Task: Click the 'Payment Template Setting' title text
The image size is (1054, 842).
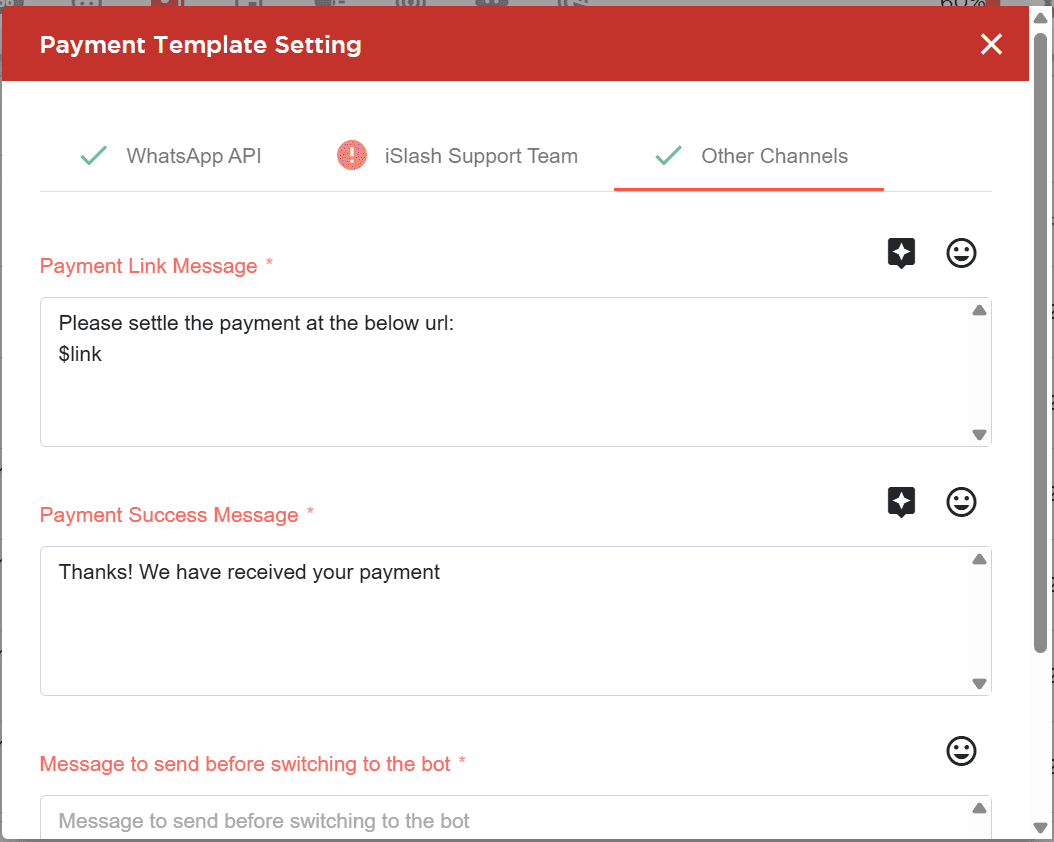Action: (x=200, y=45)
